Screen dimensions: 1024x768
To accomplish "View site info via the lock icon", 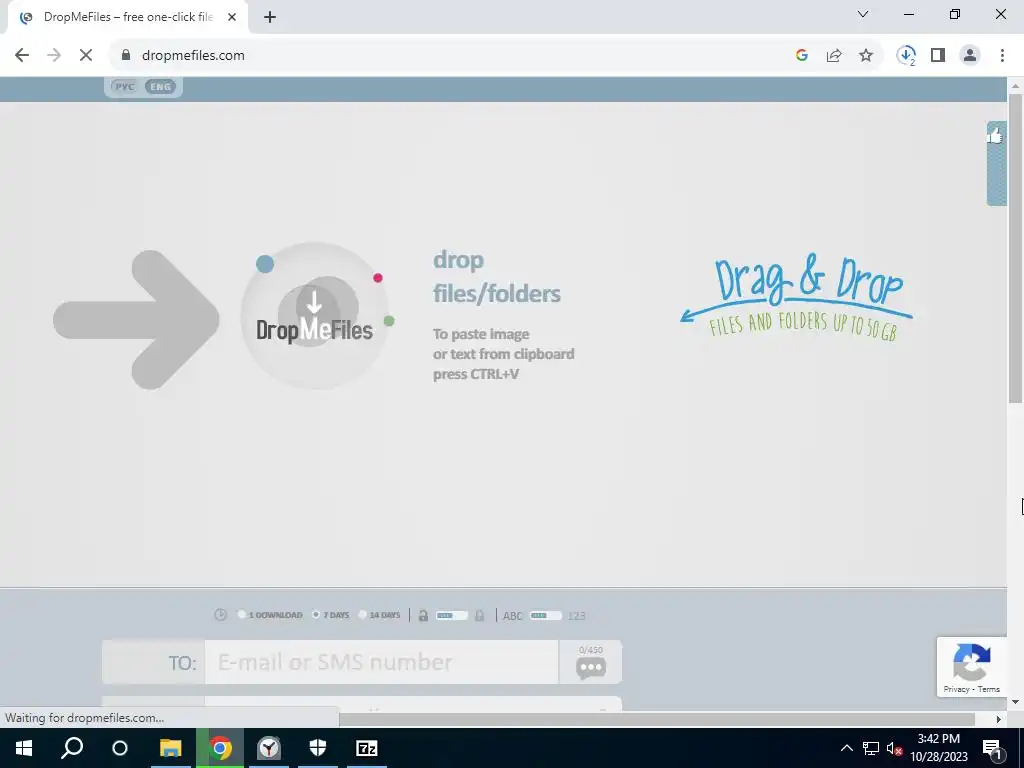I will click(x=126, y=56).
